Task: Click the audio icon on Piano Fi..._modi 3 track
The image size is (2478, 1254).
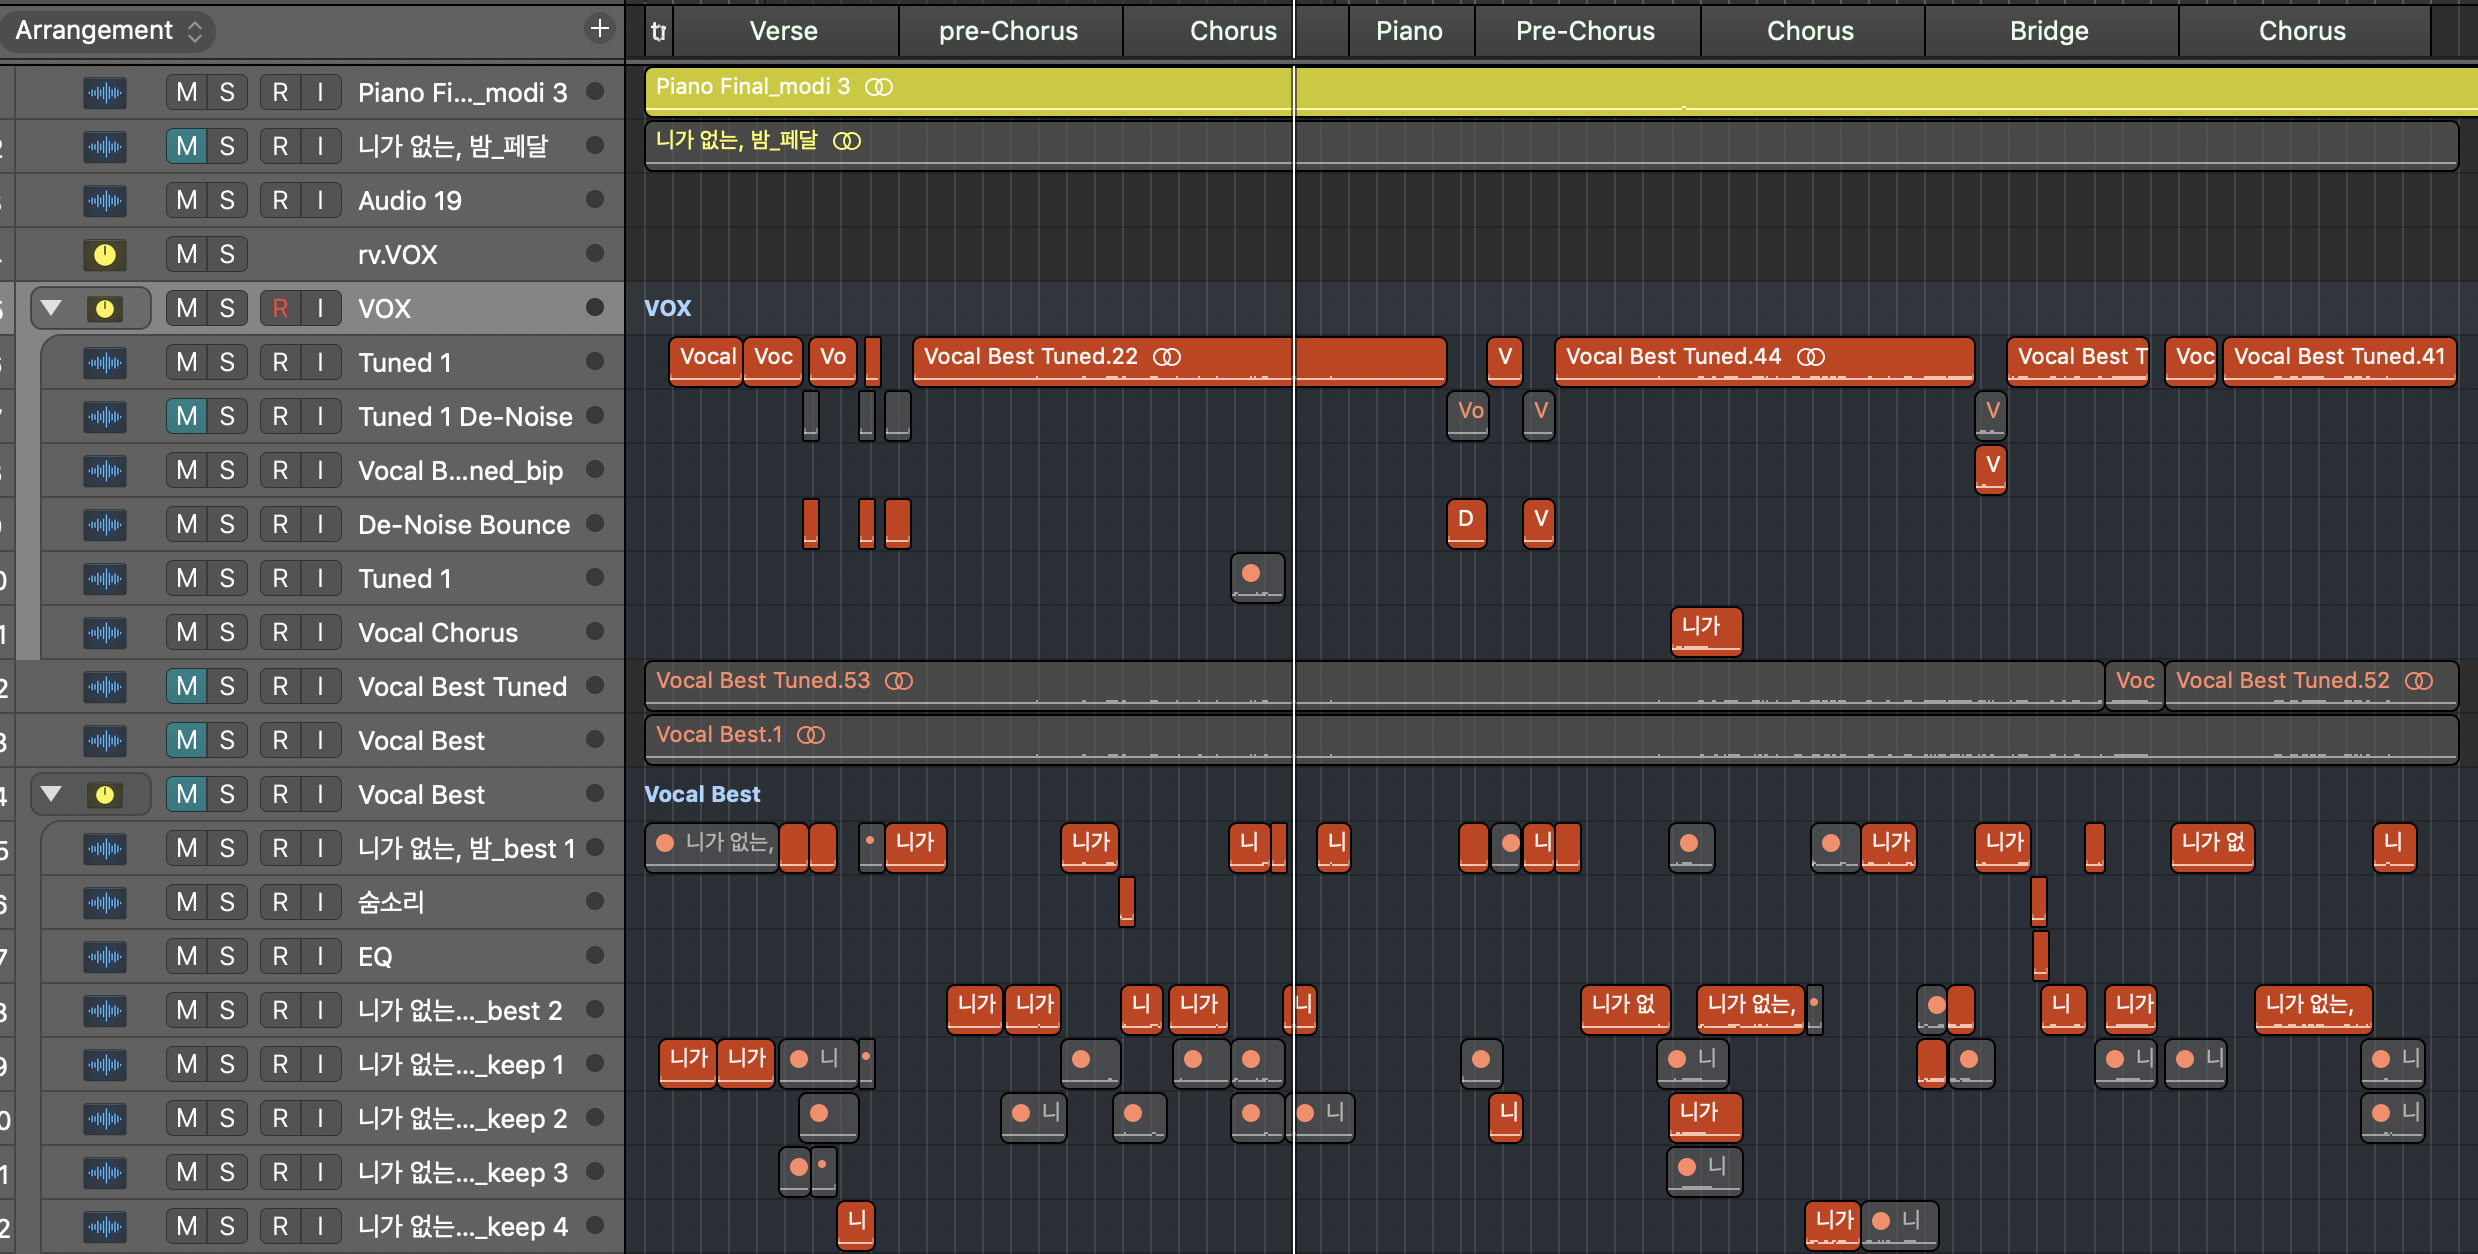Action: point(104,93)
